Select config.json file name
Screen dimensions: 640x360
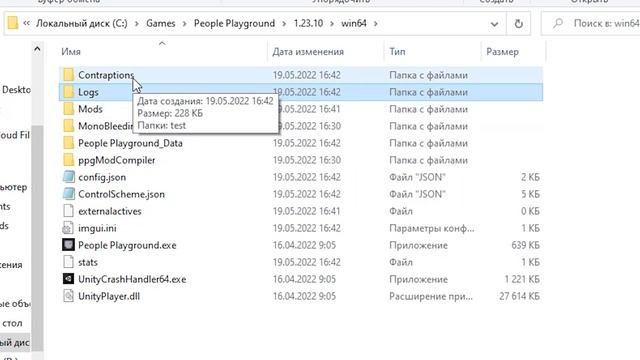coord(102,178)
